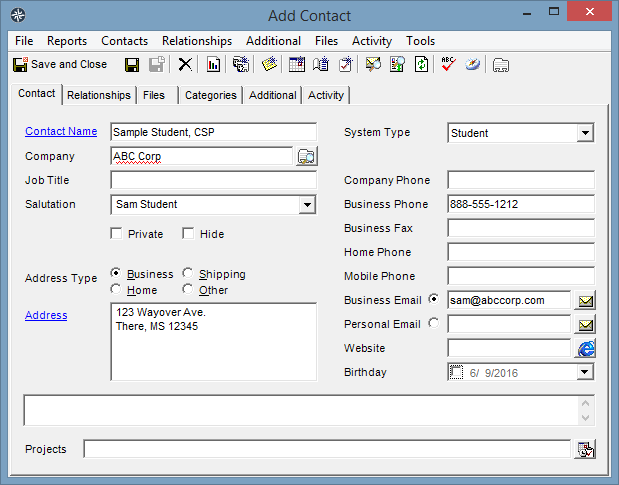The height and width of the screenshot is (485, 619).
Task: Open the Tools menu
Action: pyautogui.click(x=420, y=41)
